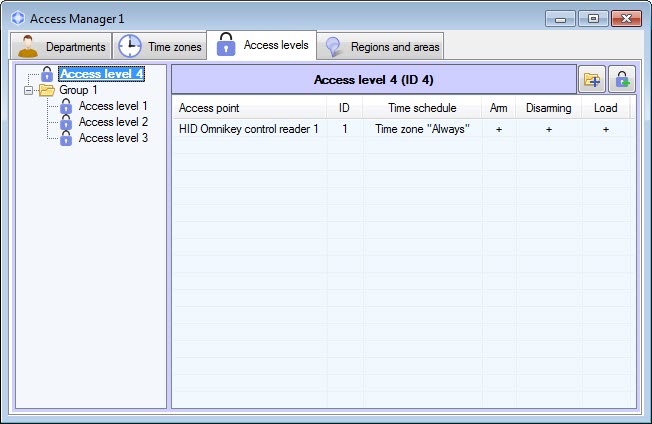Click the Load column header
The image size is (652, 424).
coord(605,108)
